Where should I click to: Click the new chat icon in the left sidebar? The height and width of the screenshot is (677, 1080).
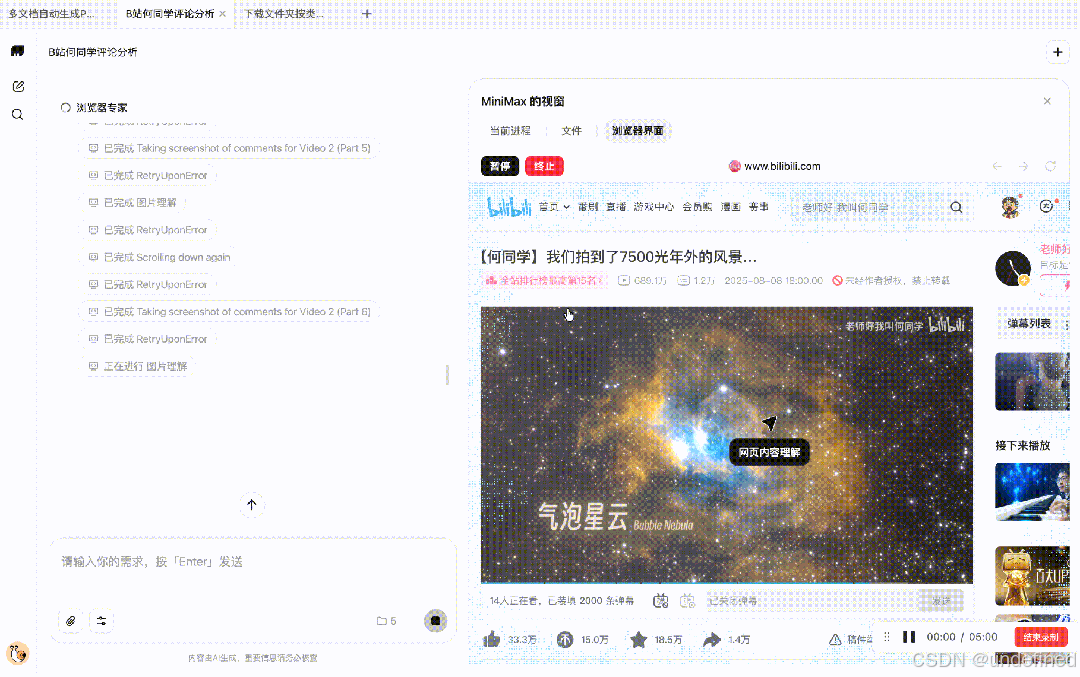[x=16, y=86]
